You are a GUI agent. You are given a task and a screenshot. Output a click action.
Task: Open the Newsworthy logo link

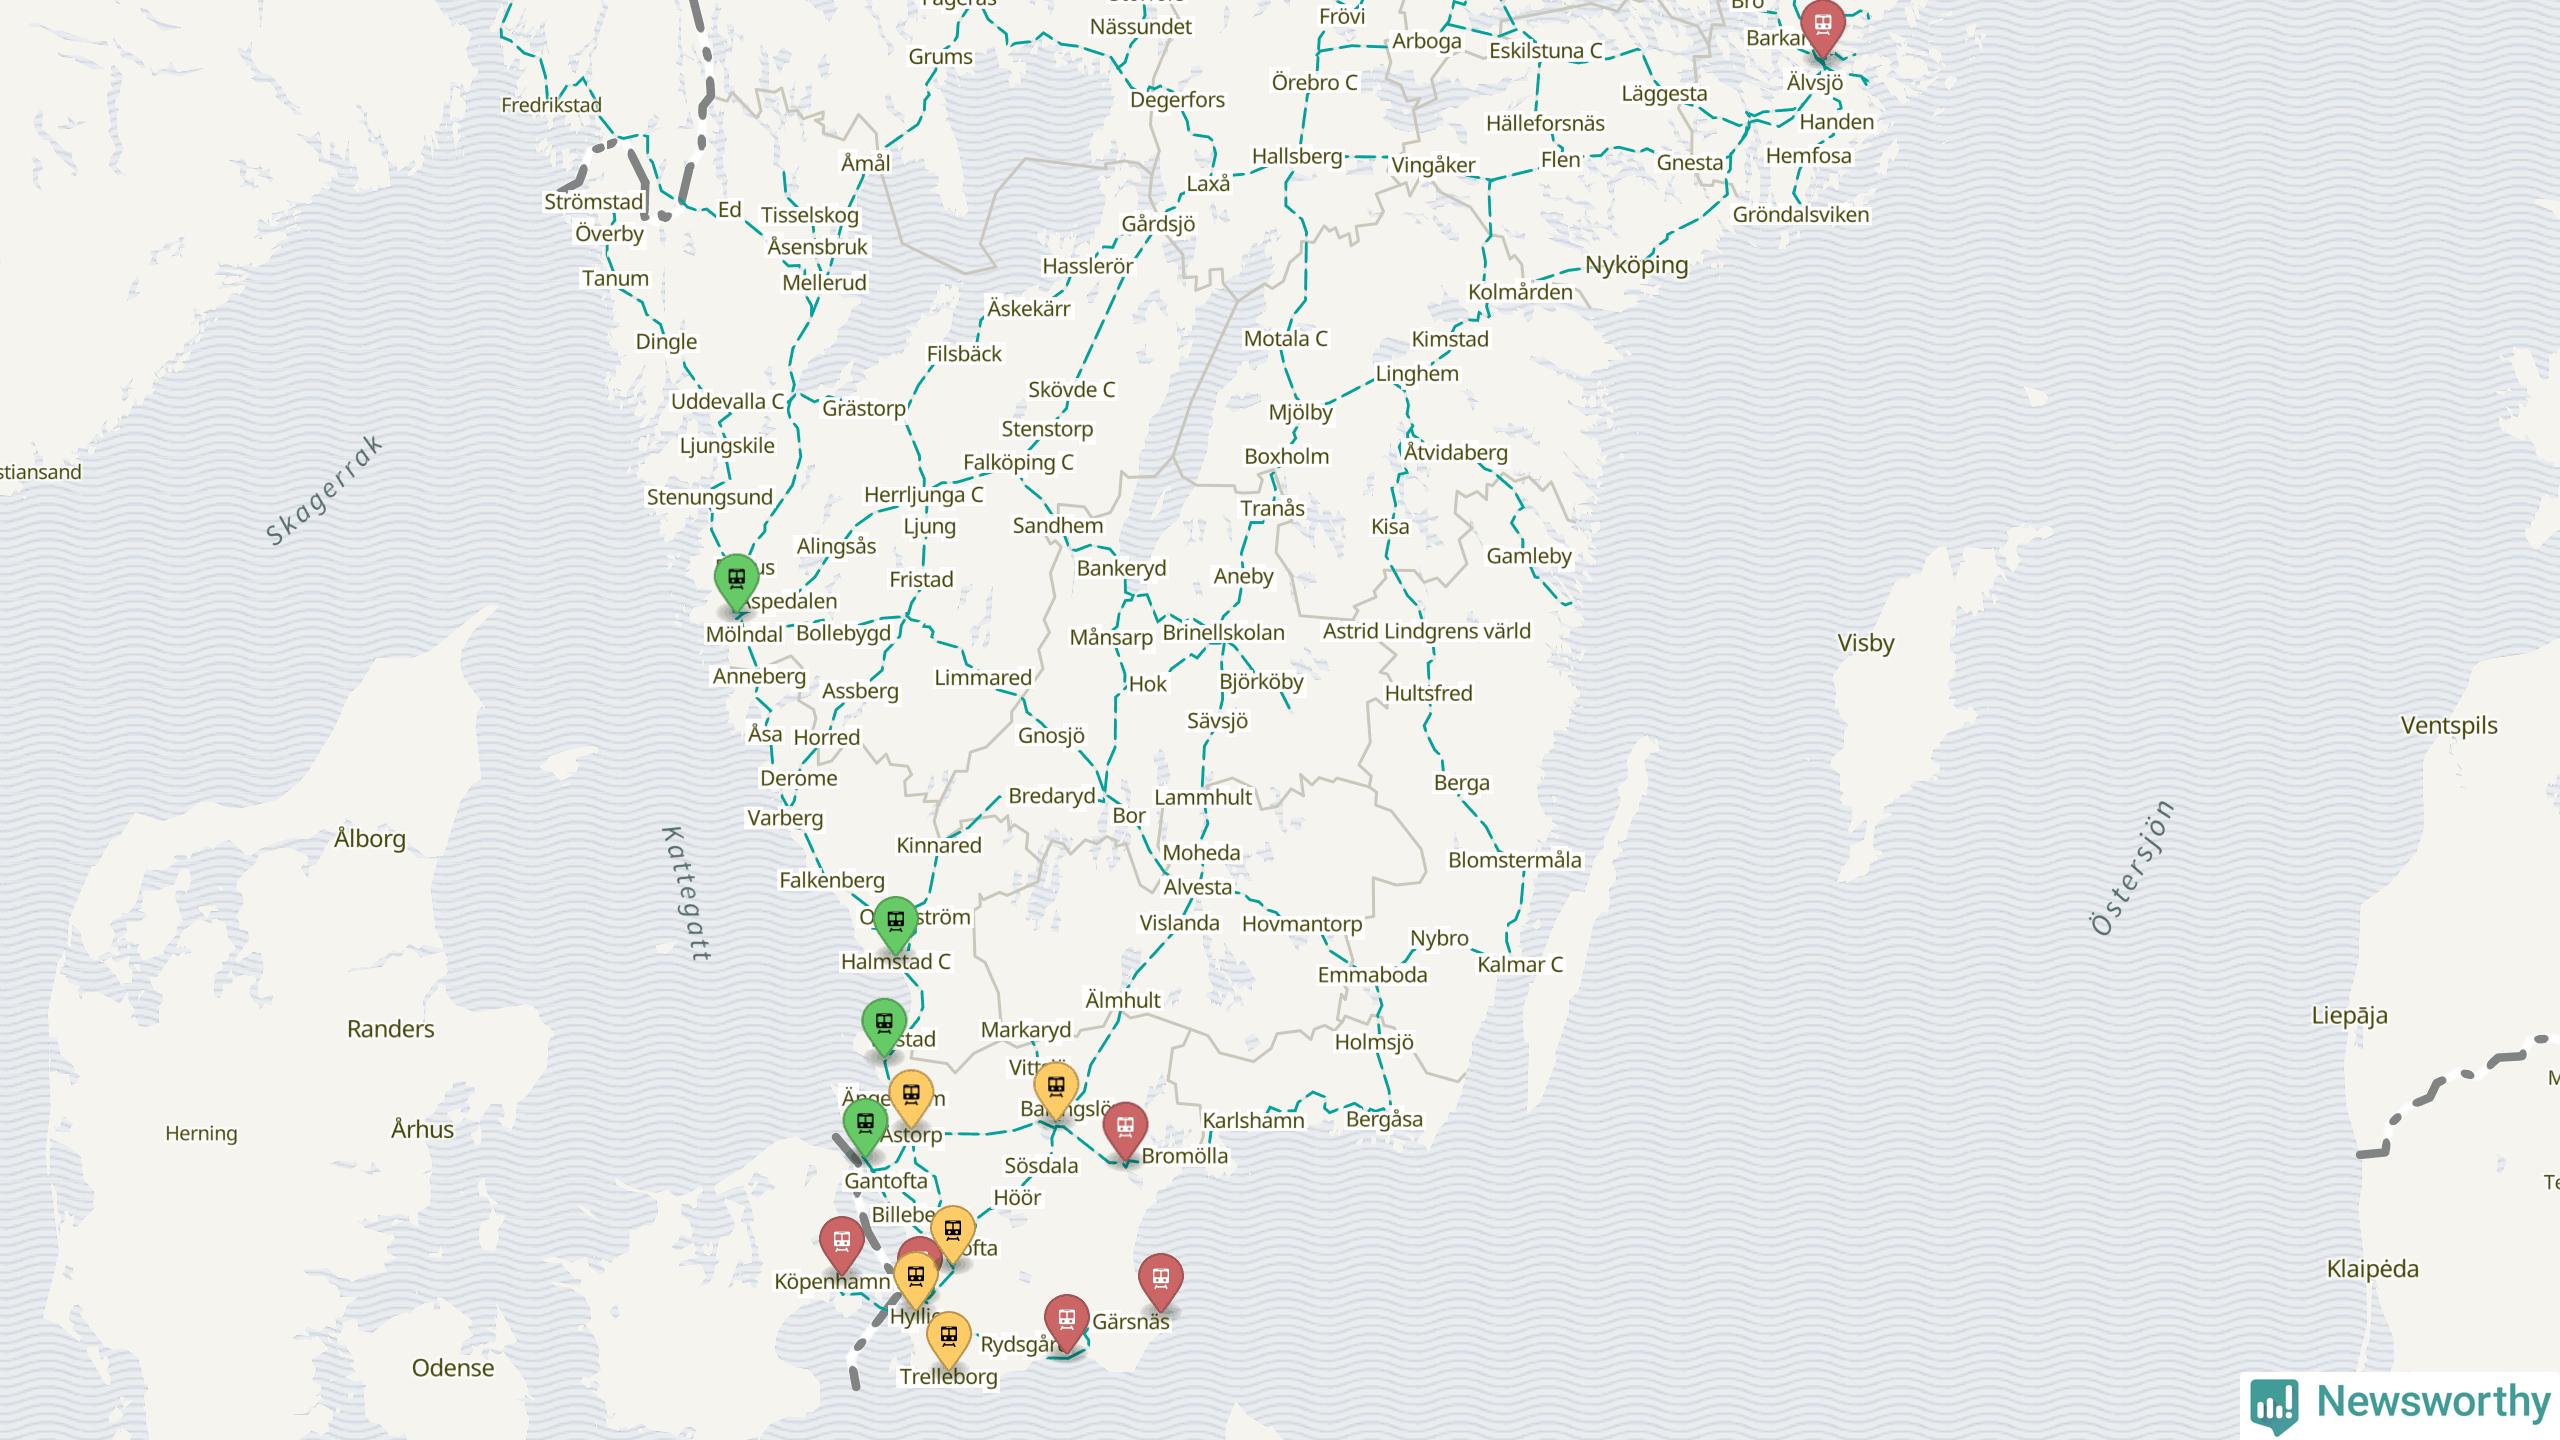[2432, 1402]
